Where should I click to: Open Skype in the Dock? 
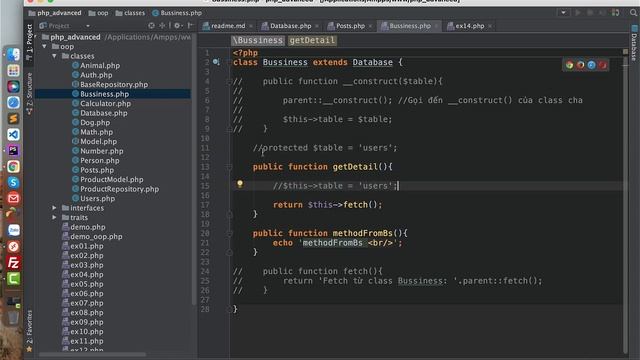tap(13, 182)
